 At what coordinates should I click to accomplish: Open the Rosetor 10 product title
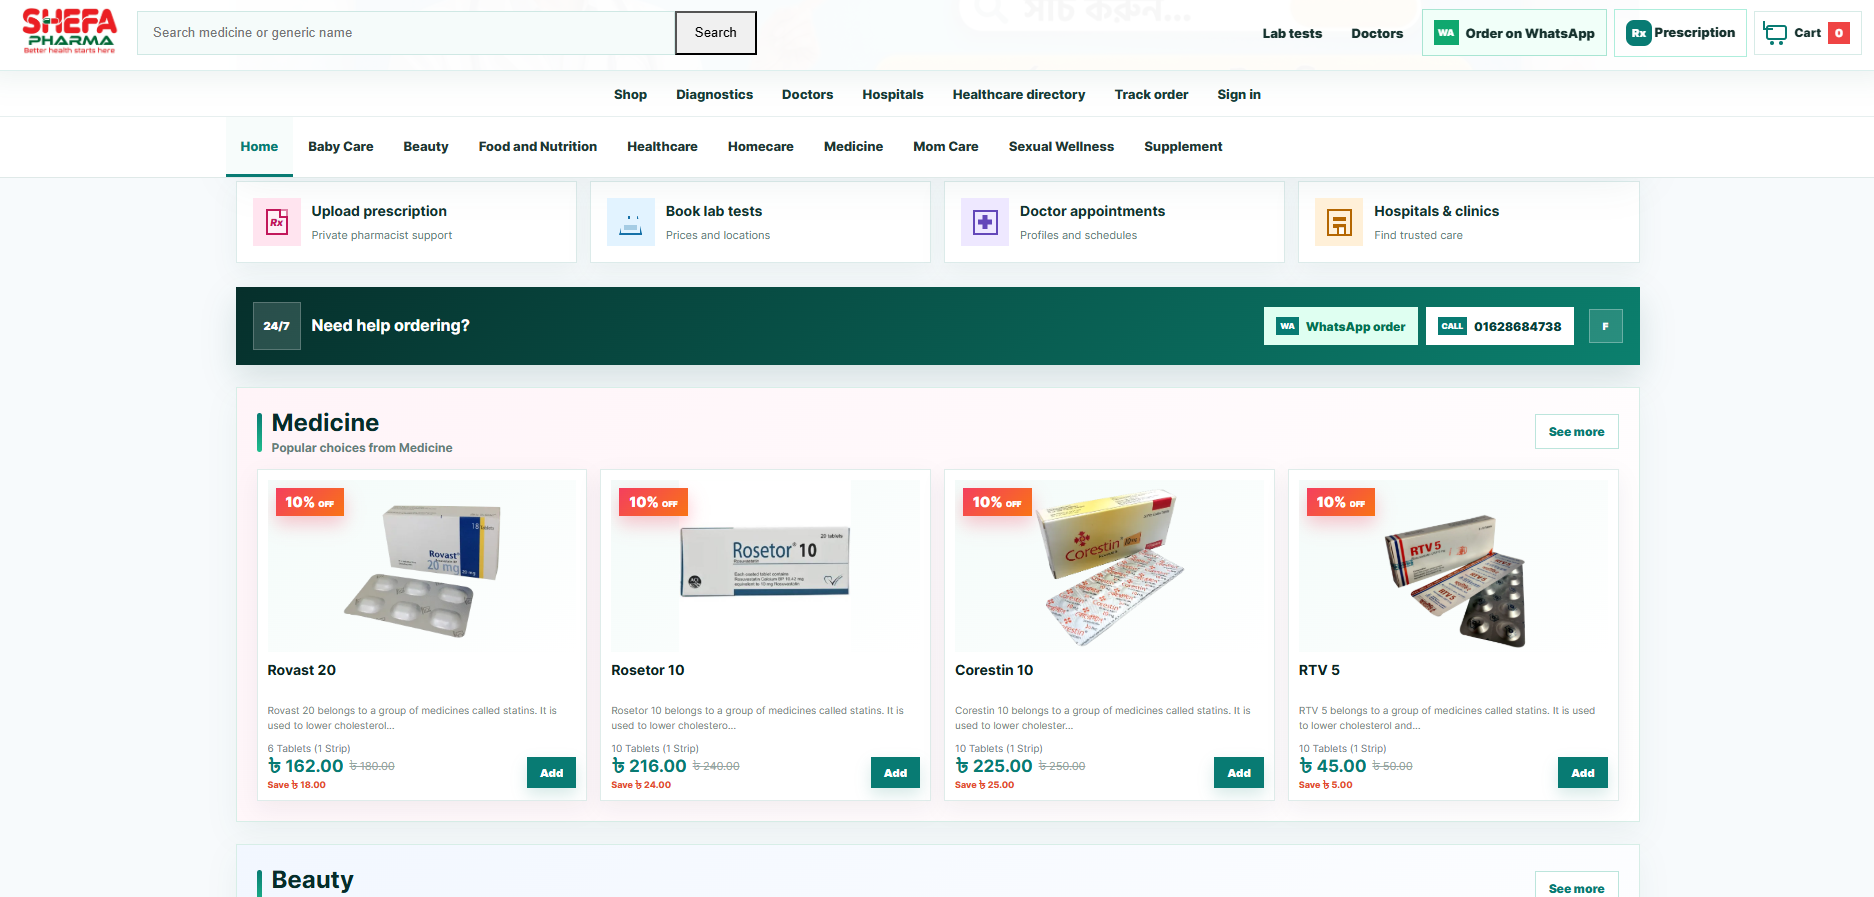click(x=648, y=670)
